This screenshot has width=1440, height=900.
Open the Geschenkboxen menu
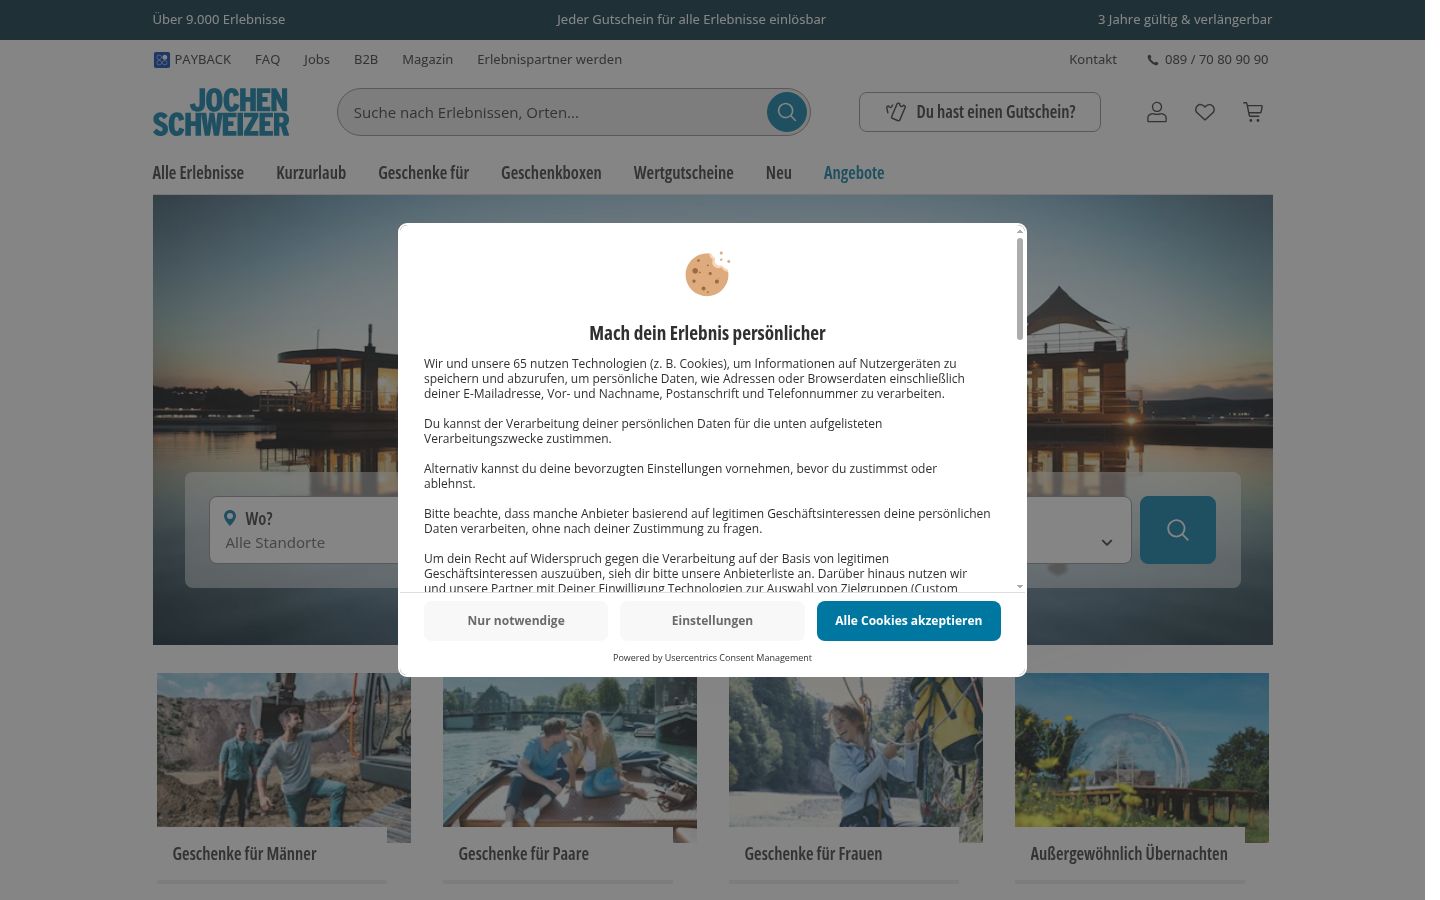551,173
